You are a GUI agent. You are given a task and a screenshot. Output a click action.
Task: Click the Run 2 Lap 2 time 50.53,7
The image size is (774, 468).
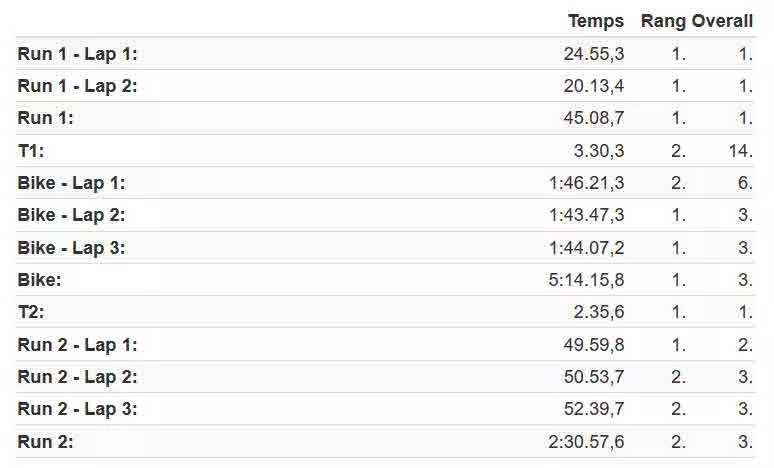pos(594,377)
